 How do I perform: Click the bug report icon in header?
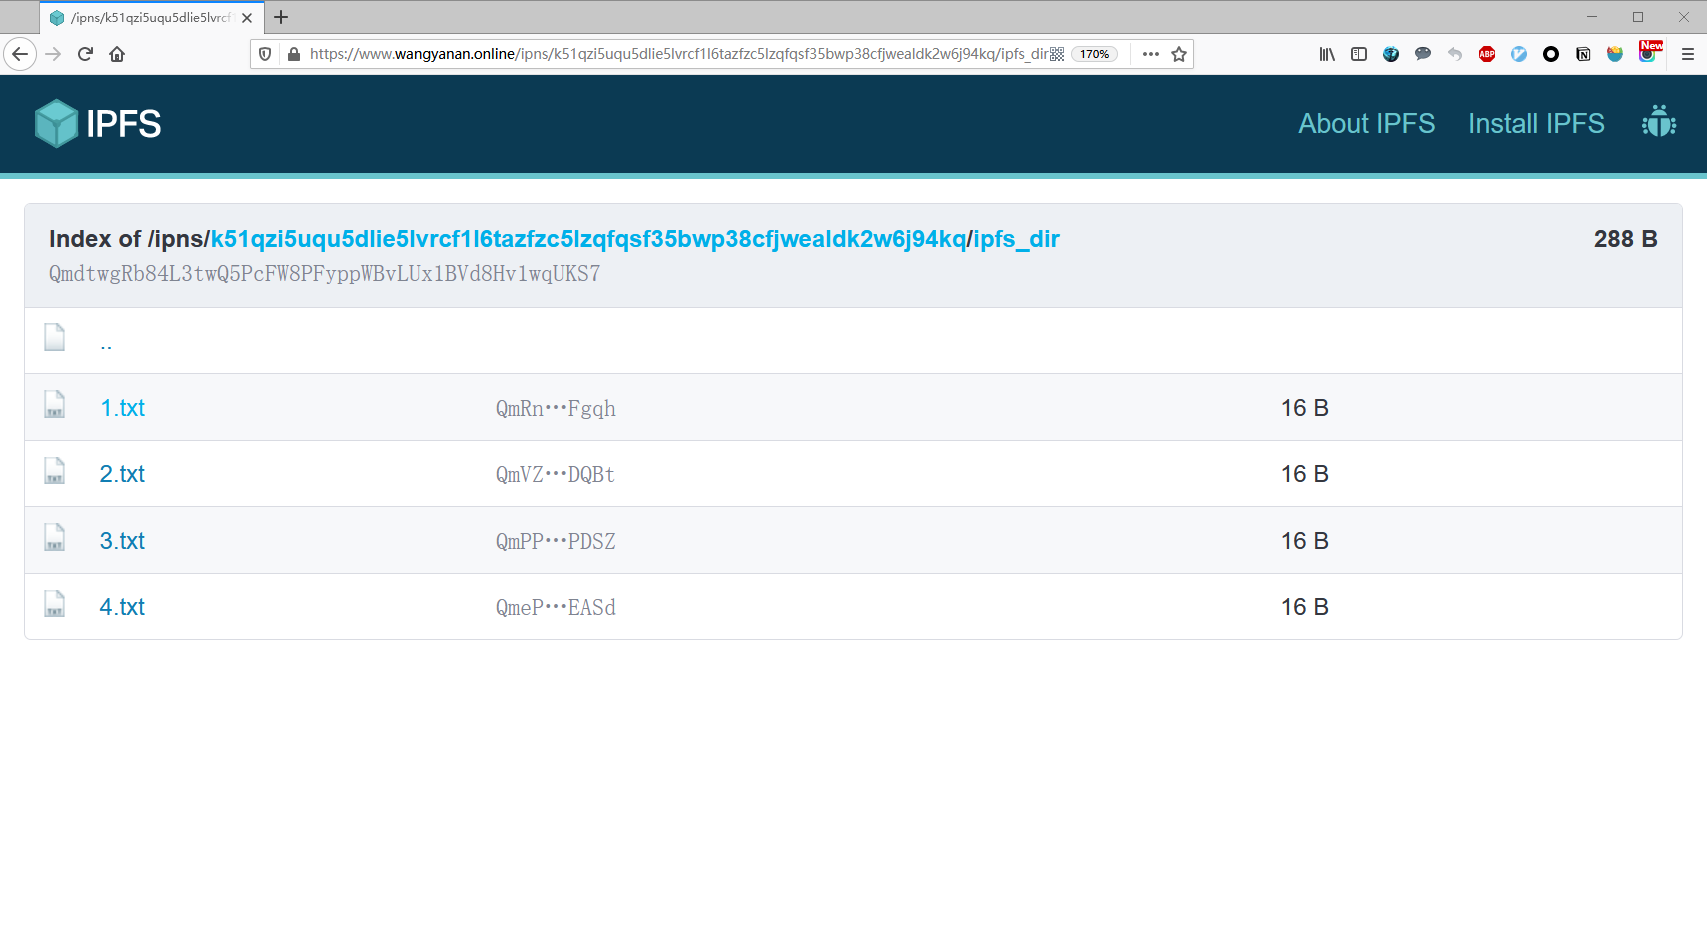pyautogui.click(x=1658, y=123)
